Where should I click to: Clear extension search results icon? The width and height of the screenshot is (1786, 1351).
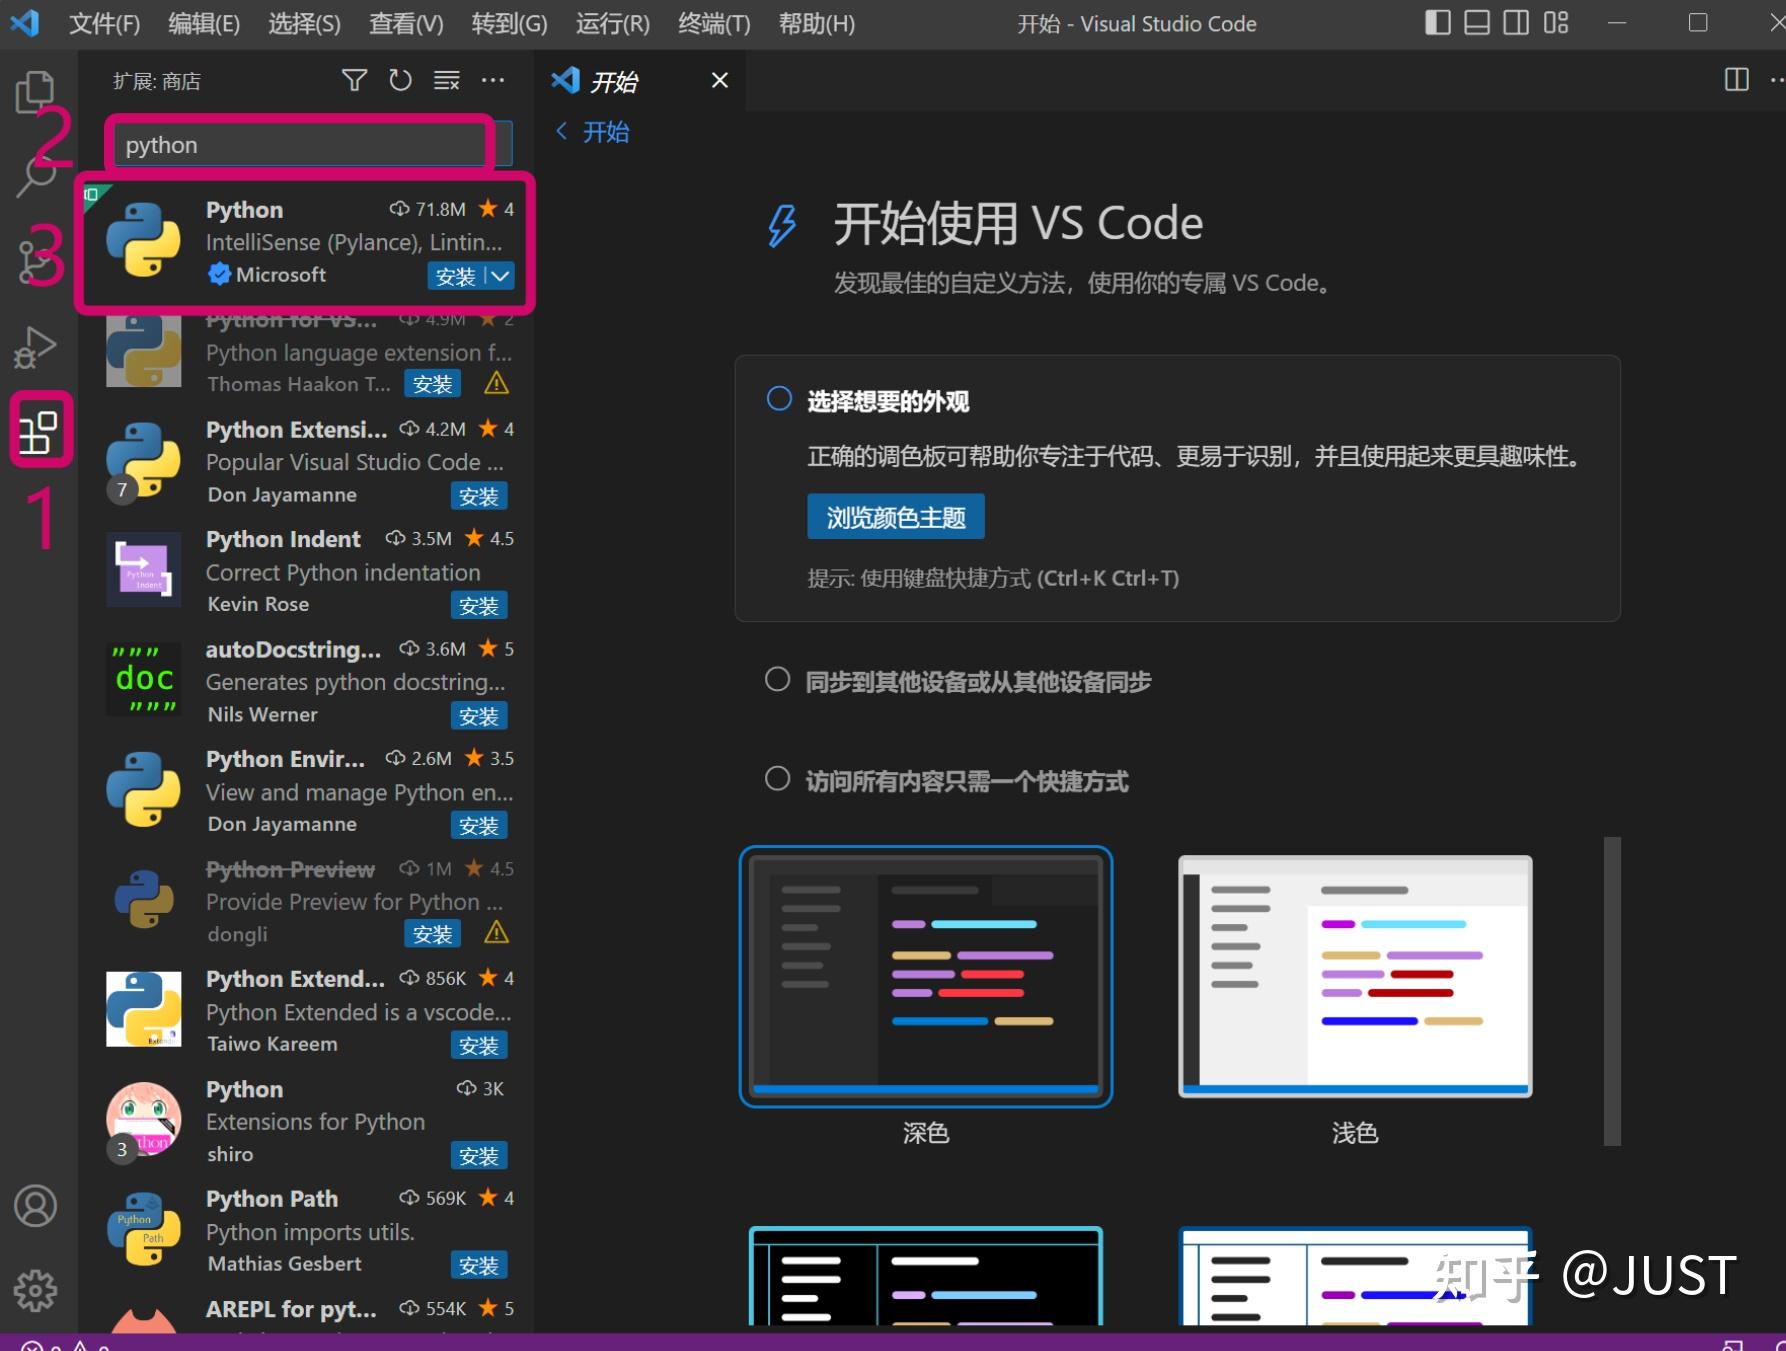pos(446,80)
